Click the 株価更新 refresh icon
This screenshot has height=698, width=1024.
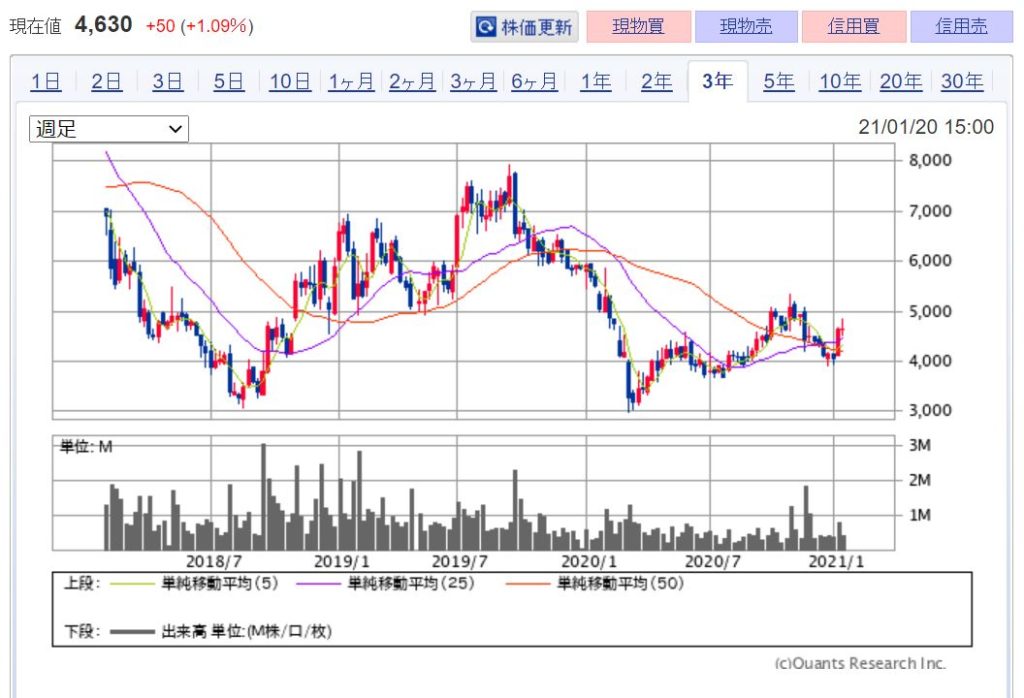486,27
